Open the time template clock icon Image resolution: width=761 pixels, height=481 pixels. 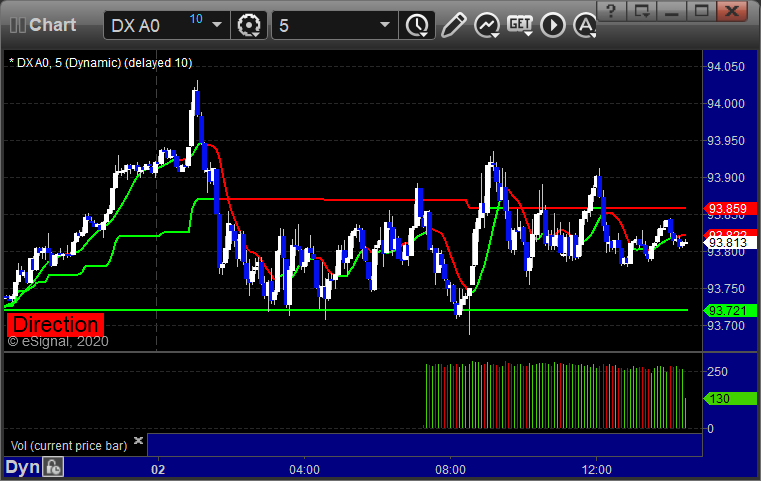click(417, 25)
